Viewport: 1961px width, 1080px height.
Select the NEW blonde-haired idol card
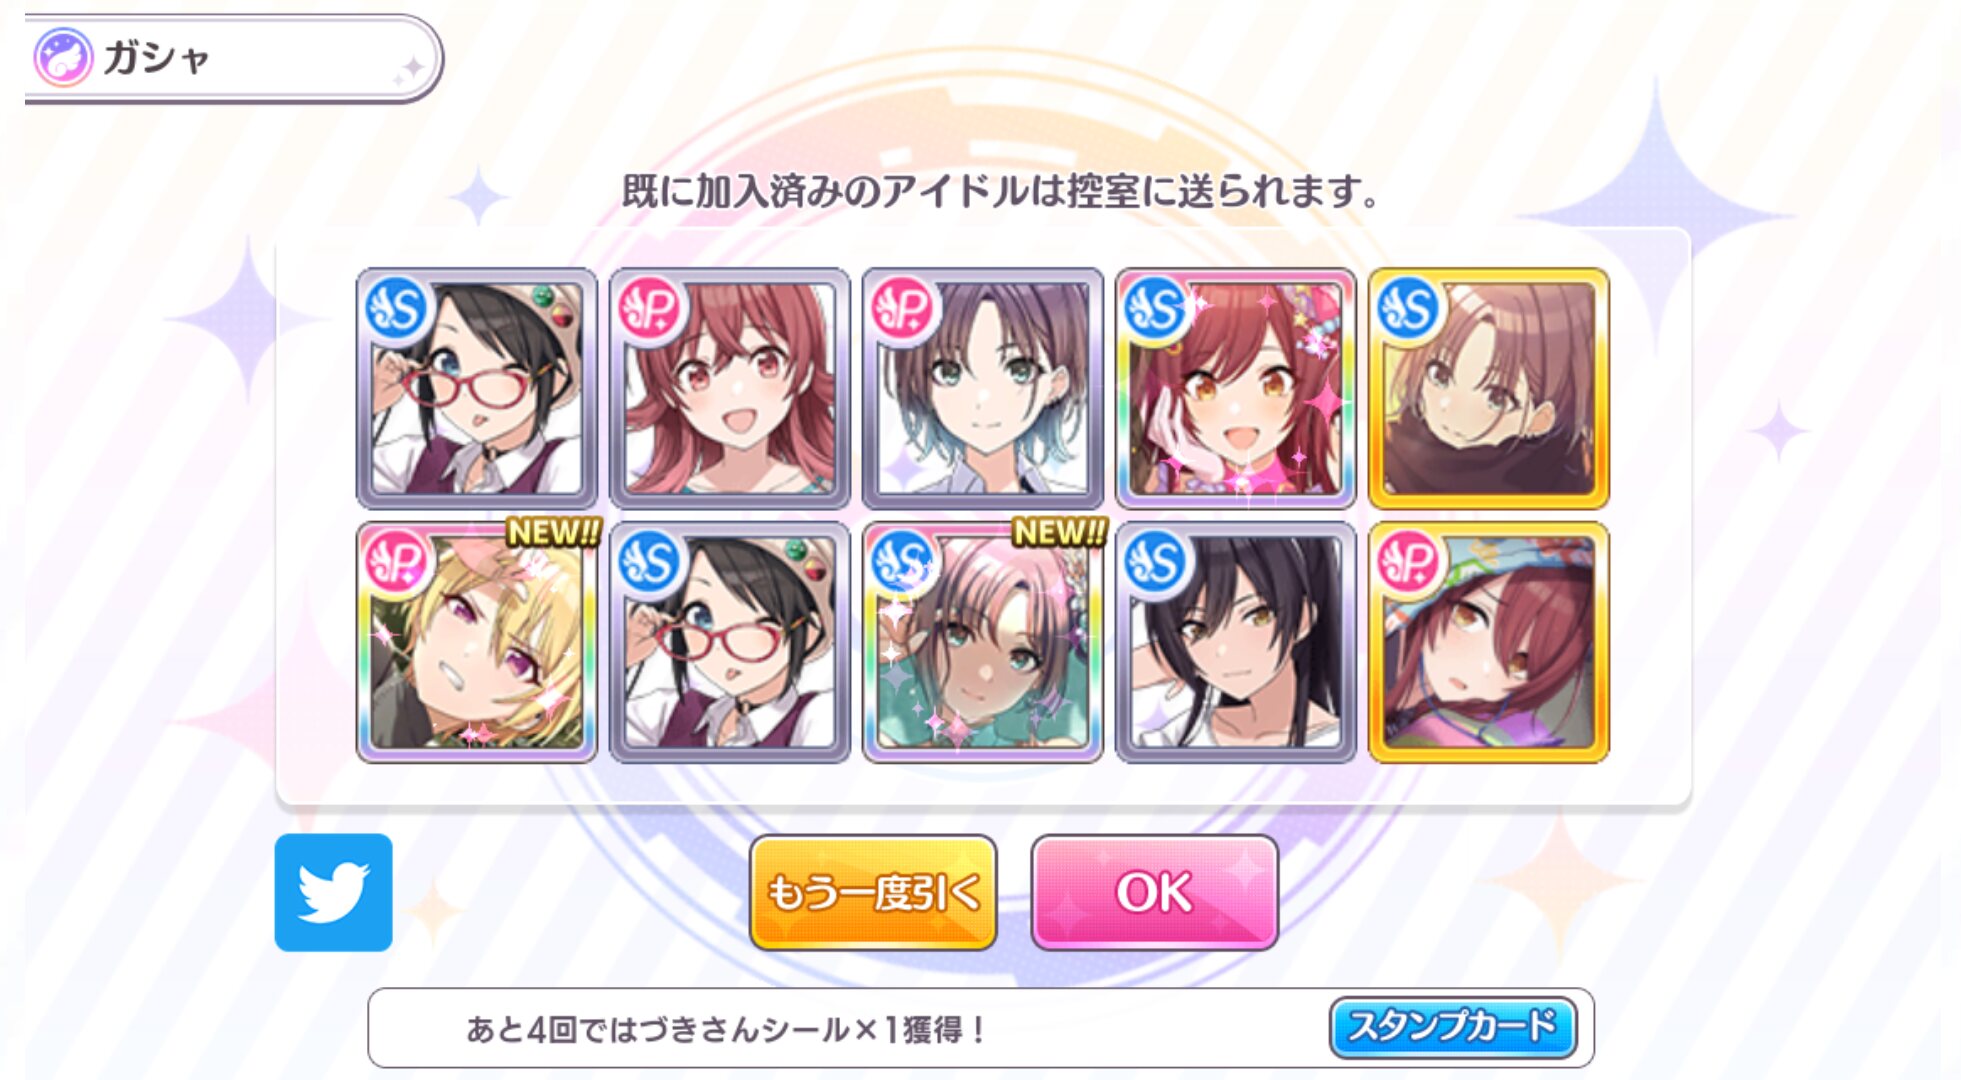(477, 642)
